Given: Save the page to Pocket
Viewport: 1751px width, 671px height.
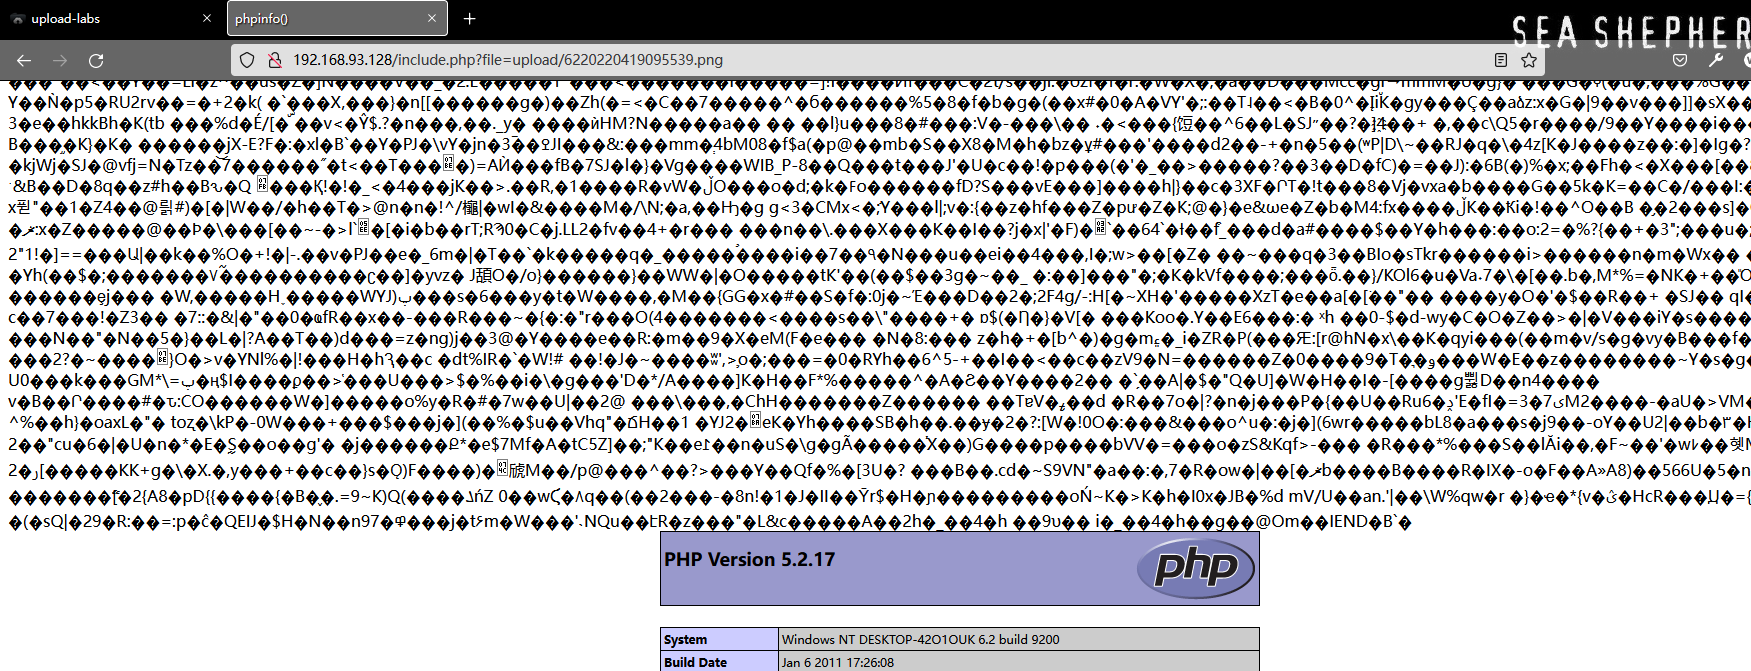Looking at the screenshot, I should tap(1680, 60).
